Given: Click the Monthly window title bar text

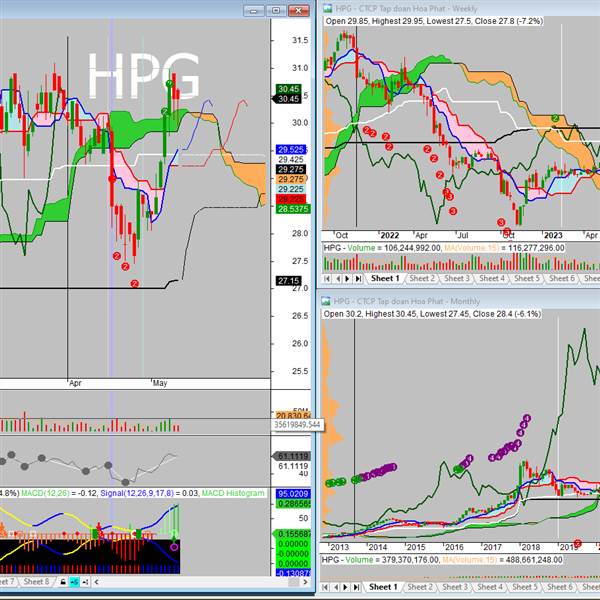Looking at the screenshot, I should 406,301.
